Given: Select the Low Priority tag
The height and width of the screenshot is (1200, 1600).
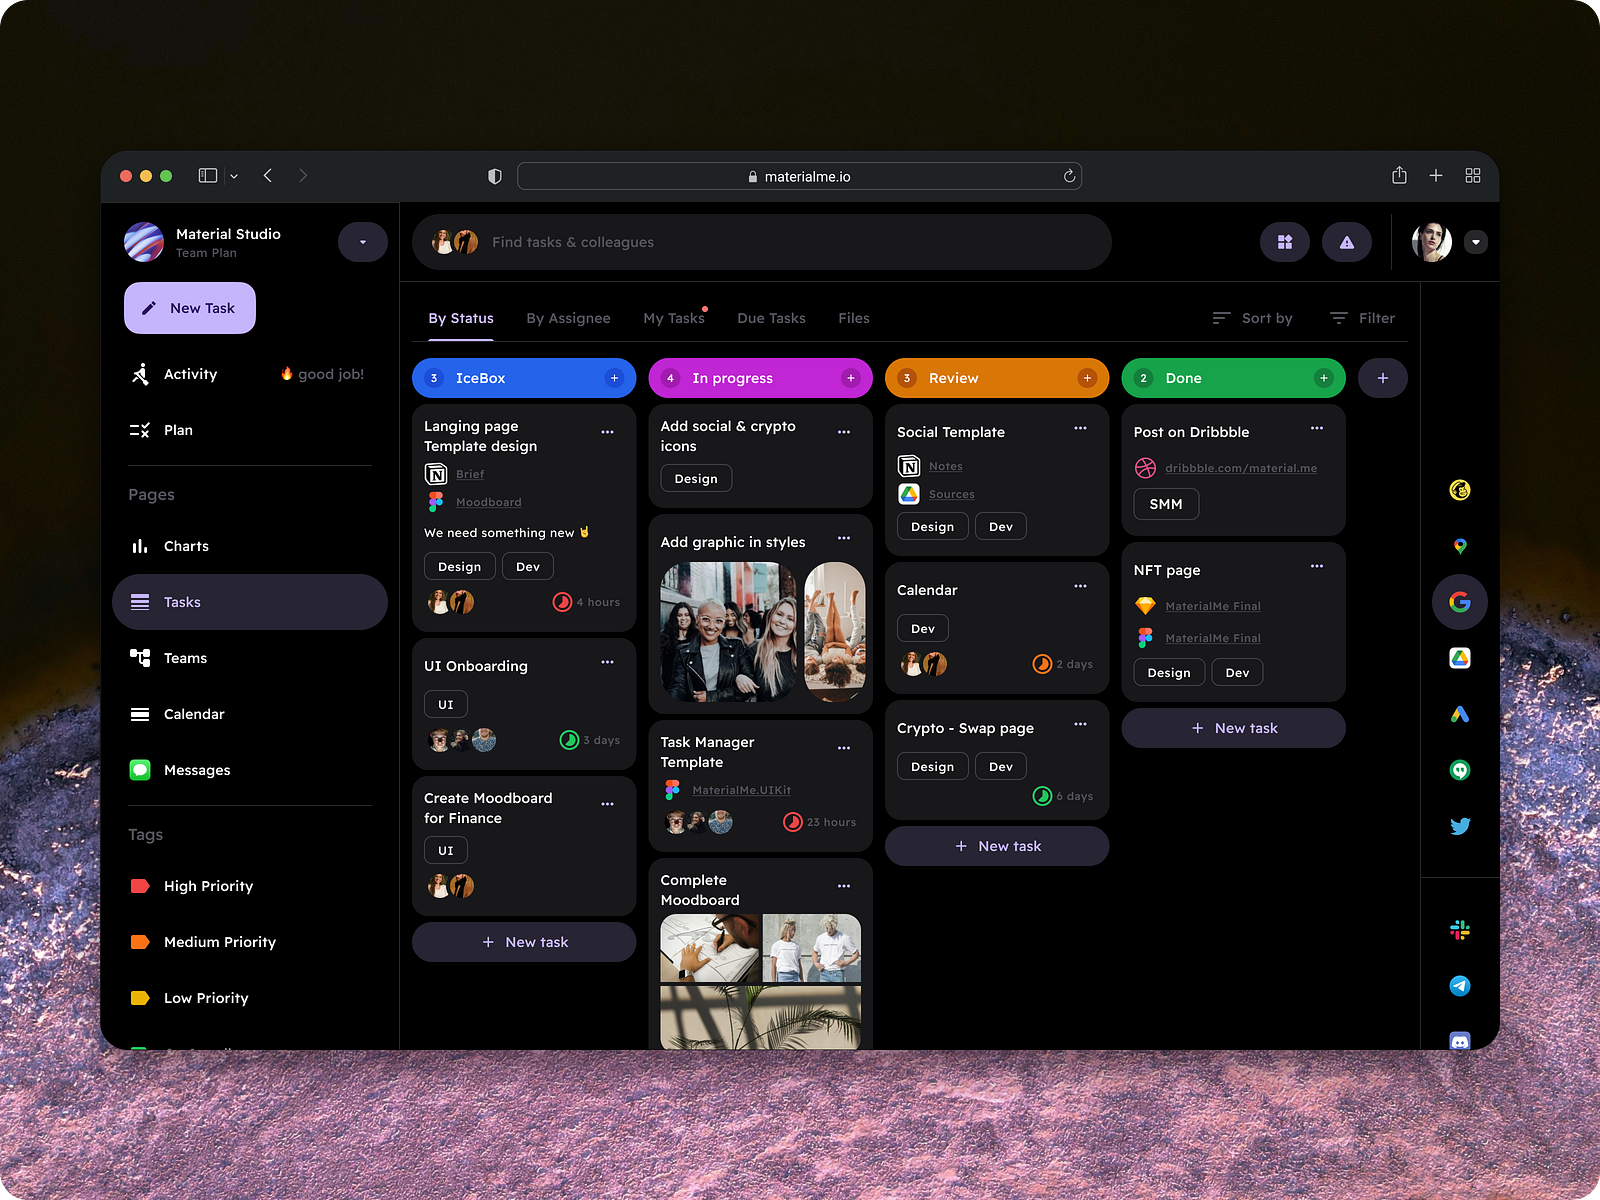Looking at the screenshot, I should (206, 998).
